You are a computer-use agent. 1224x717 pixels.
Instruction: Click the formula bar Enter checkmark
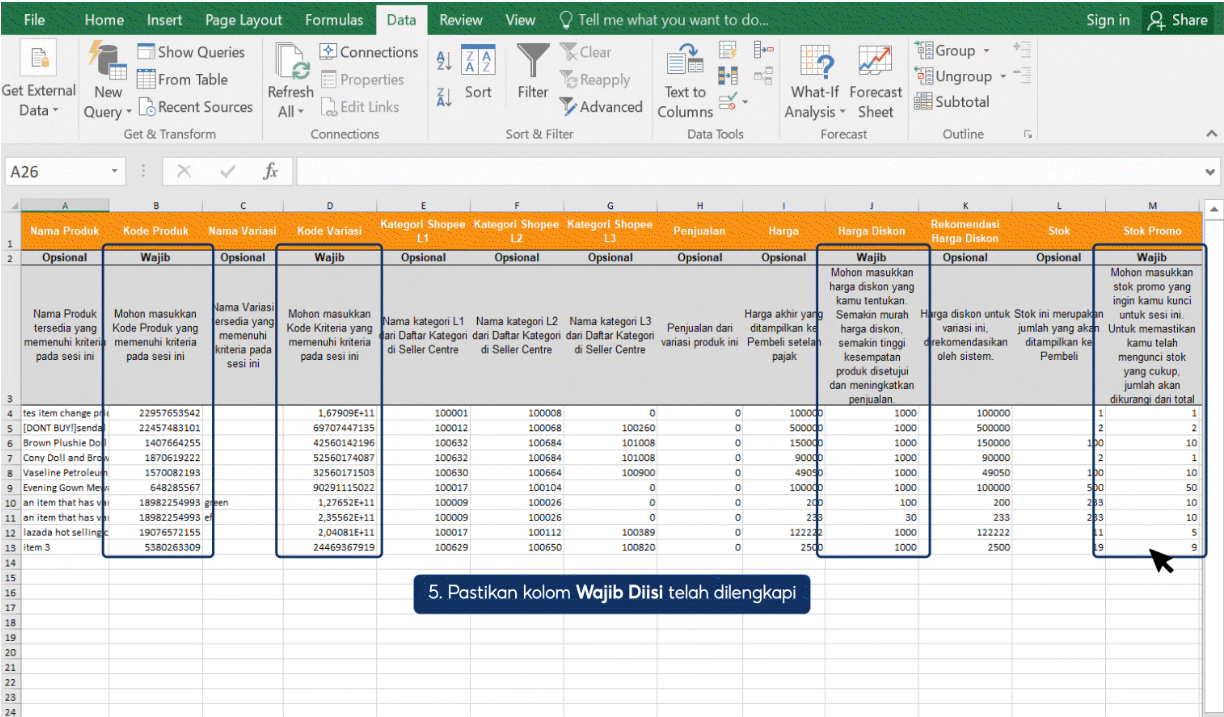point(227,172)
